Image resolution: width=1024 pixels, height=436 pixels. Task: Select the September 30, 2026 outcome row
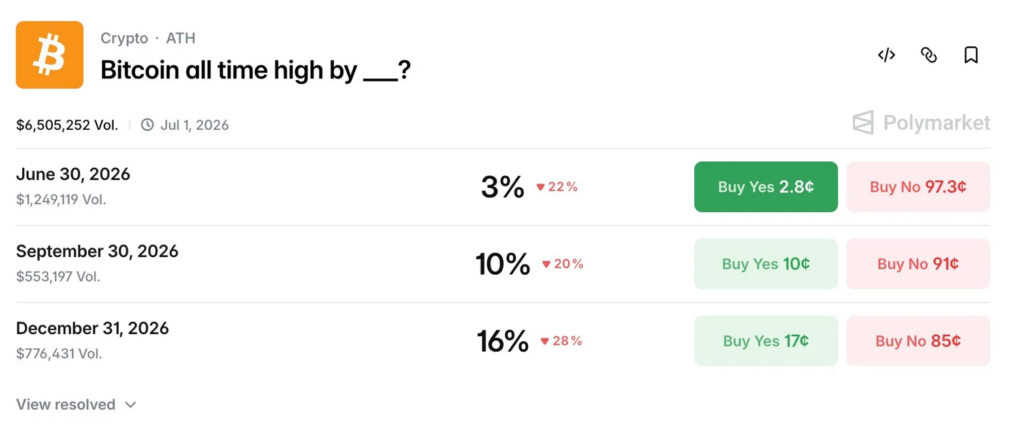coord(97,252)
